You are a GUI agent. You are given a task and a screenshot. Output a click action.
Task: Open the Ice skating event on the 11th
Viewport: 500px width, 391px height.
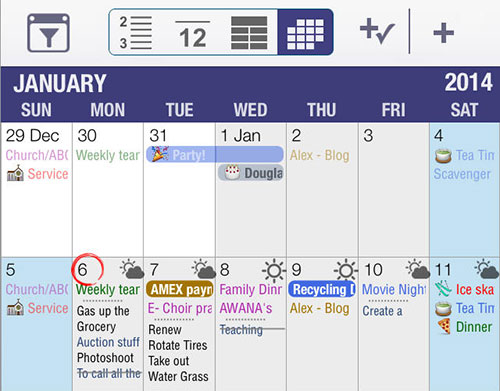point(465,289)
